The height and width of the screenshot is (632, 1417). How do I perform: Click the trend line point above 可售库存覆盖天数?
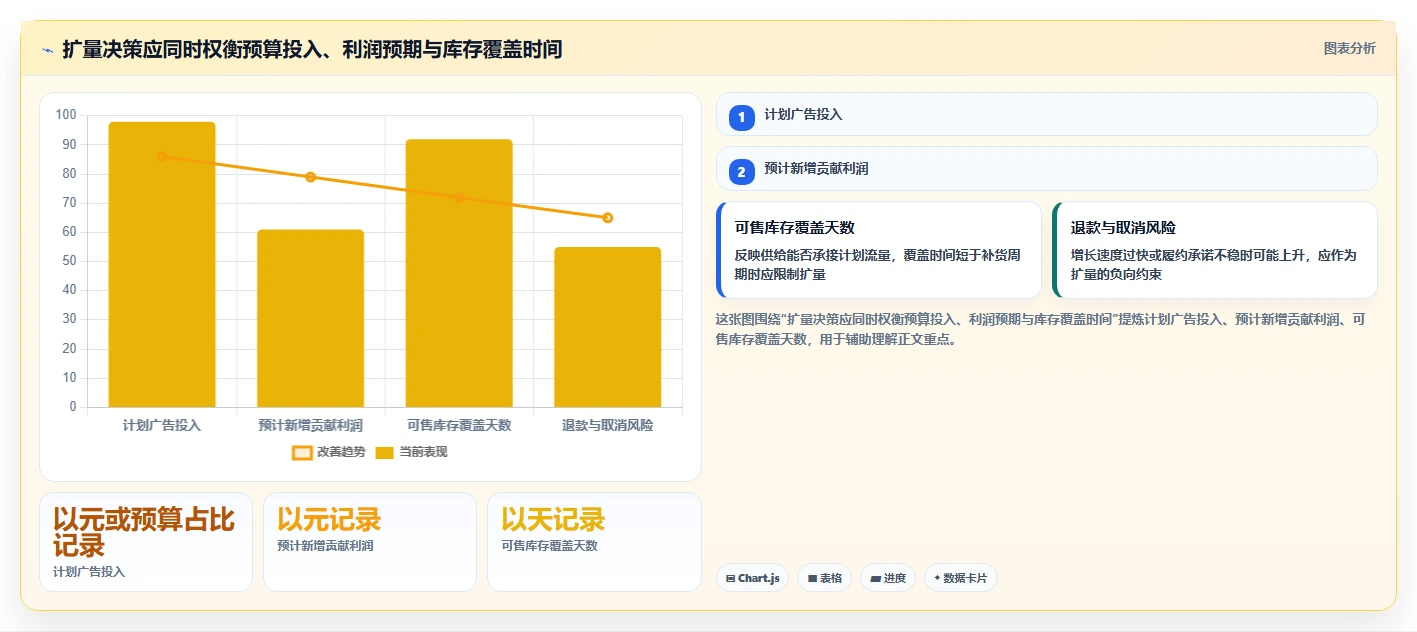(x=459, y=197)
